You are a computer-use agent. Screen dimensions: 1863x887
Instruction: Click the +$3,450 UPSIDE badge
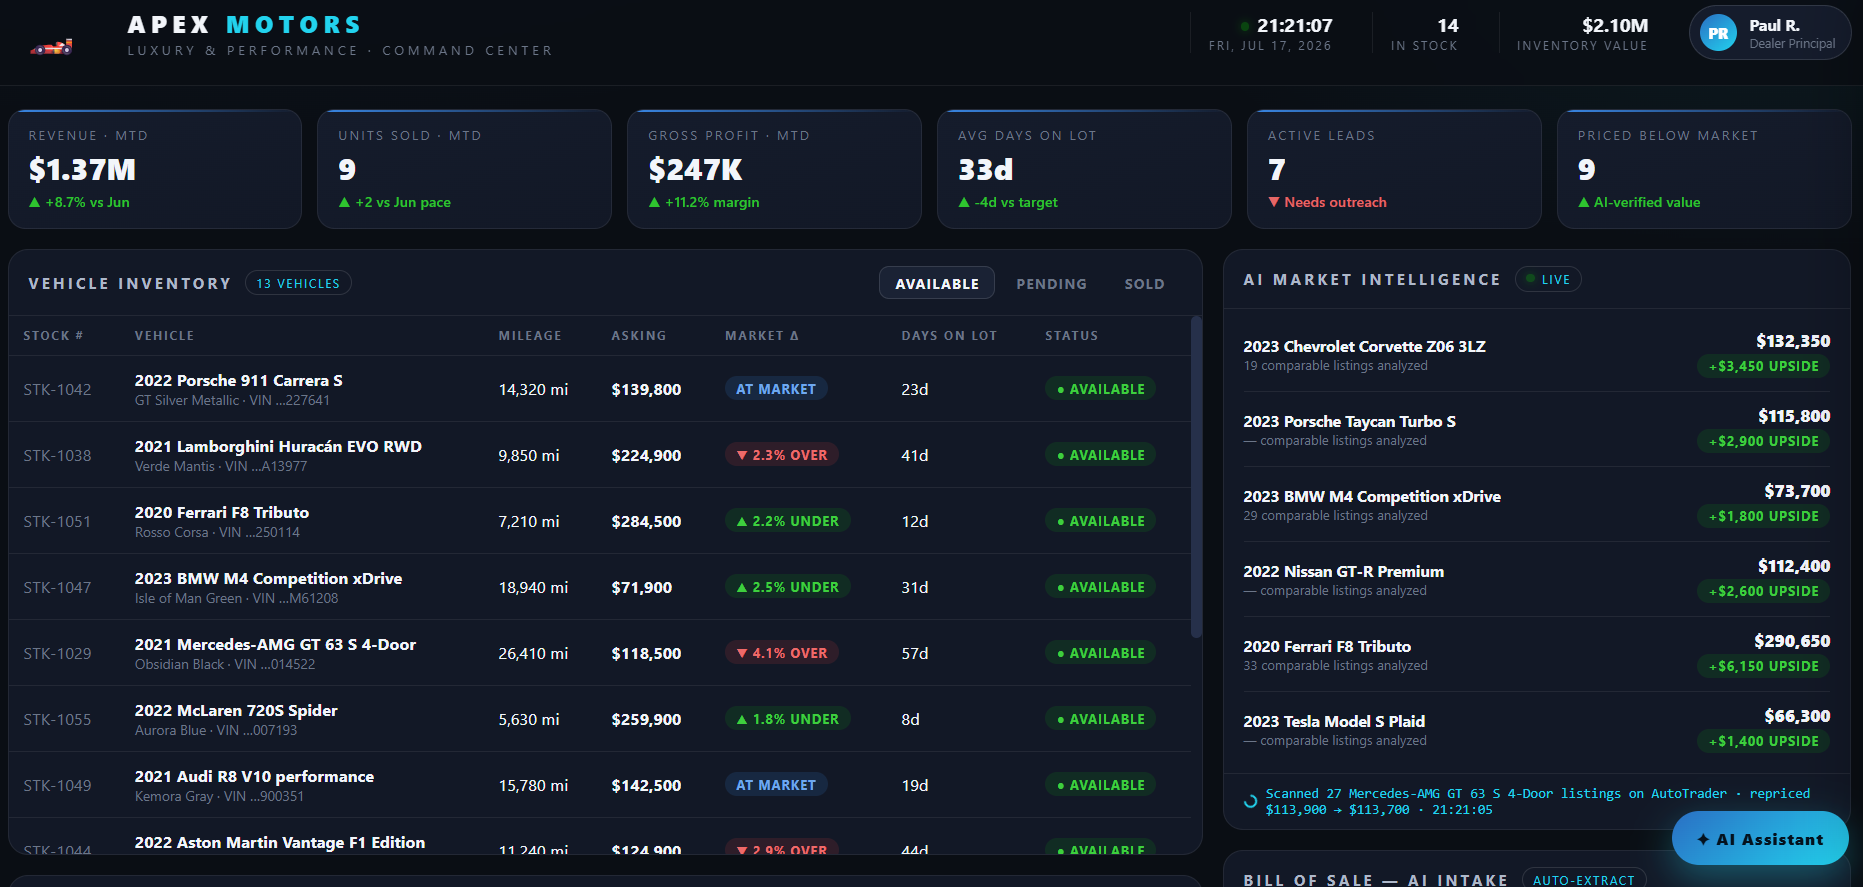click(1763, 366)
